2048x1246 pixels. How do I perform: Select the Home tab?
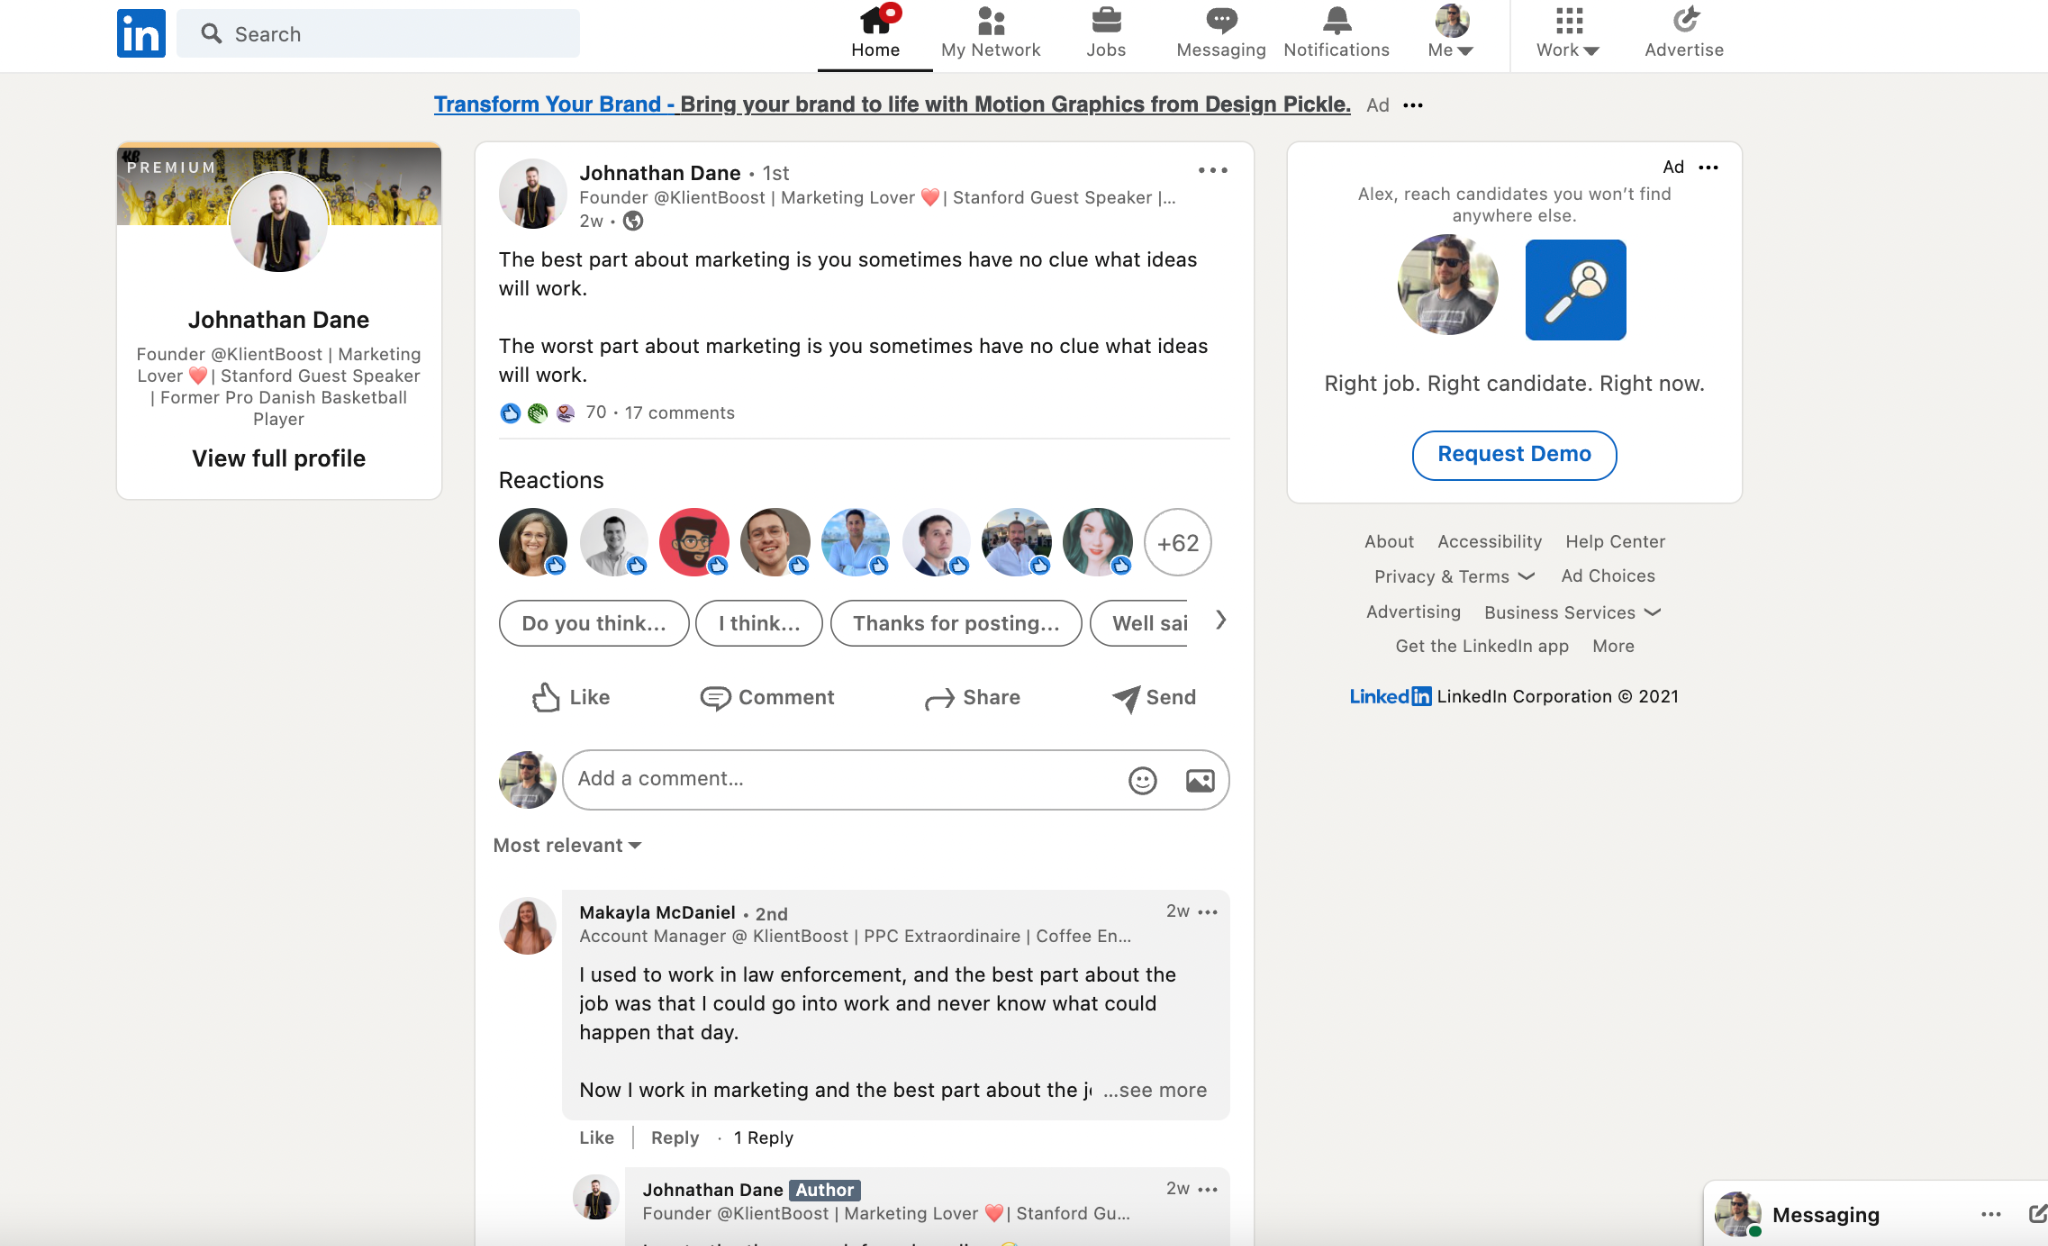(x=875, y=33)
